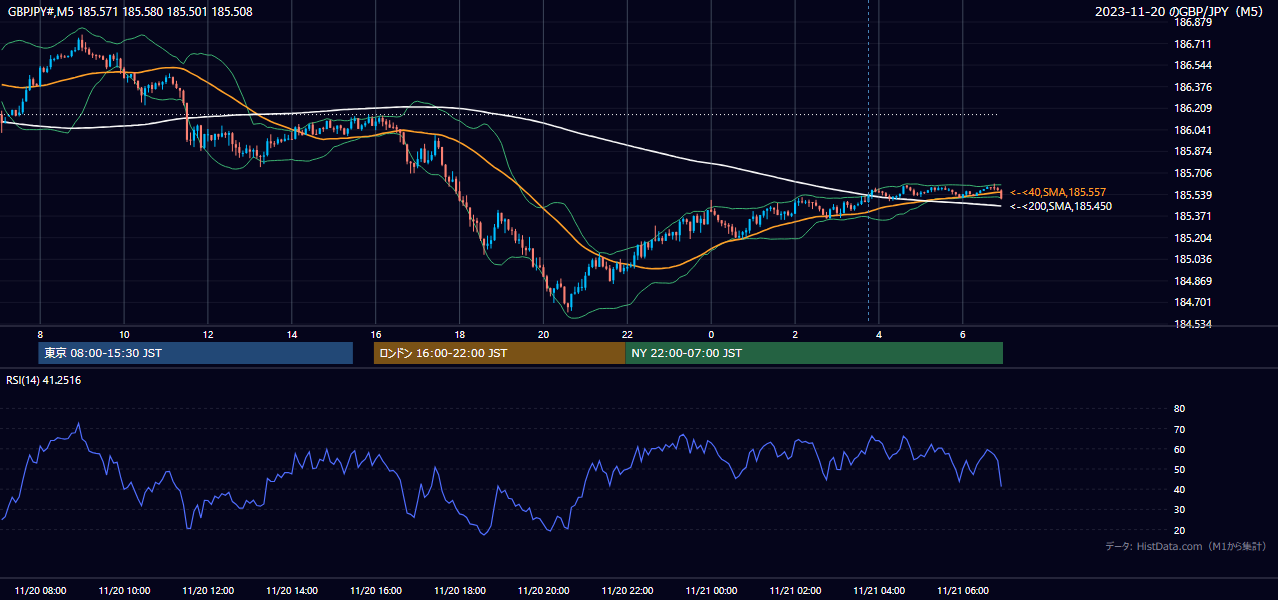Click RSI scale value 60

(x=1179, y=449)
